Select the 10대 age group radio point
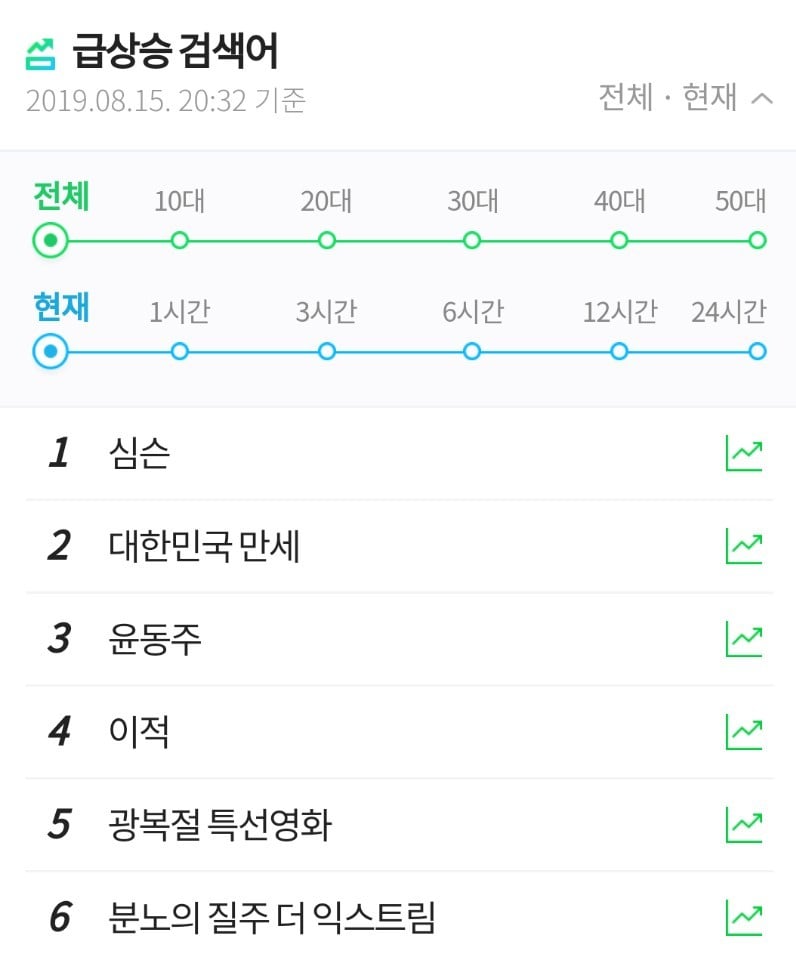 180,240
